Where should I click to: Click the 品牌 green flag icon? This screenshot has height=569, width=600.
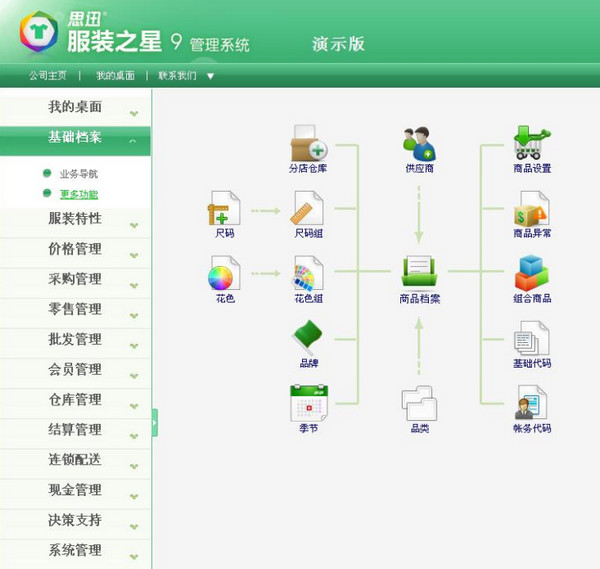point(308,337)
